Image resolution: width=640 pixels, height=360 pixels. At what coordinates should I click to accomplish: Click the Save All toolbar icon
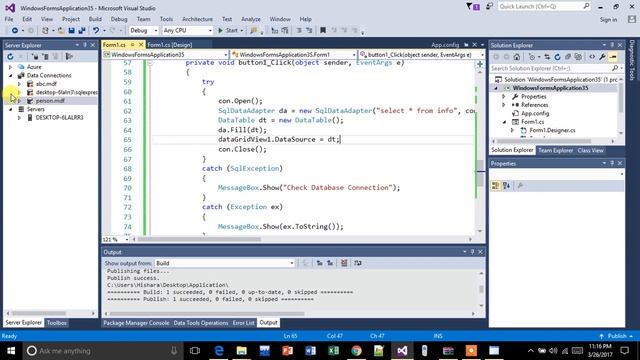pyautogui.click(x=82, y=30)
